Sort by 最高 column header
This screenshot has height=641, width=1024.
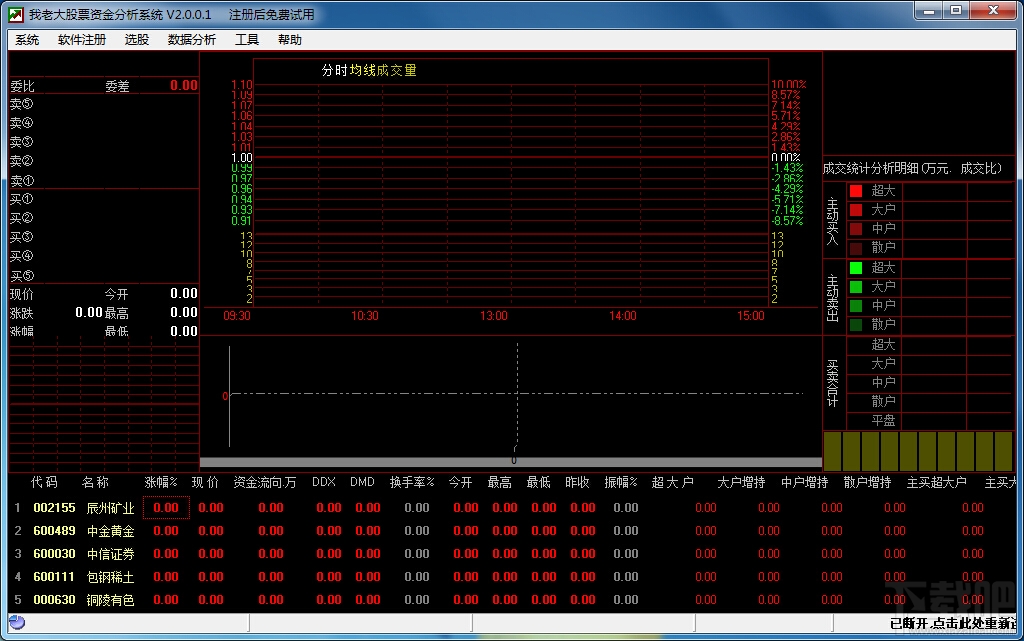point(500,482)
